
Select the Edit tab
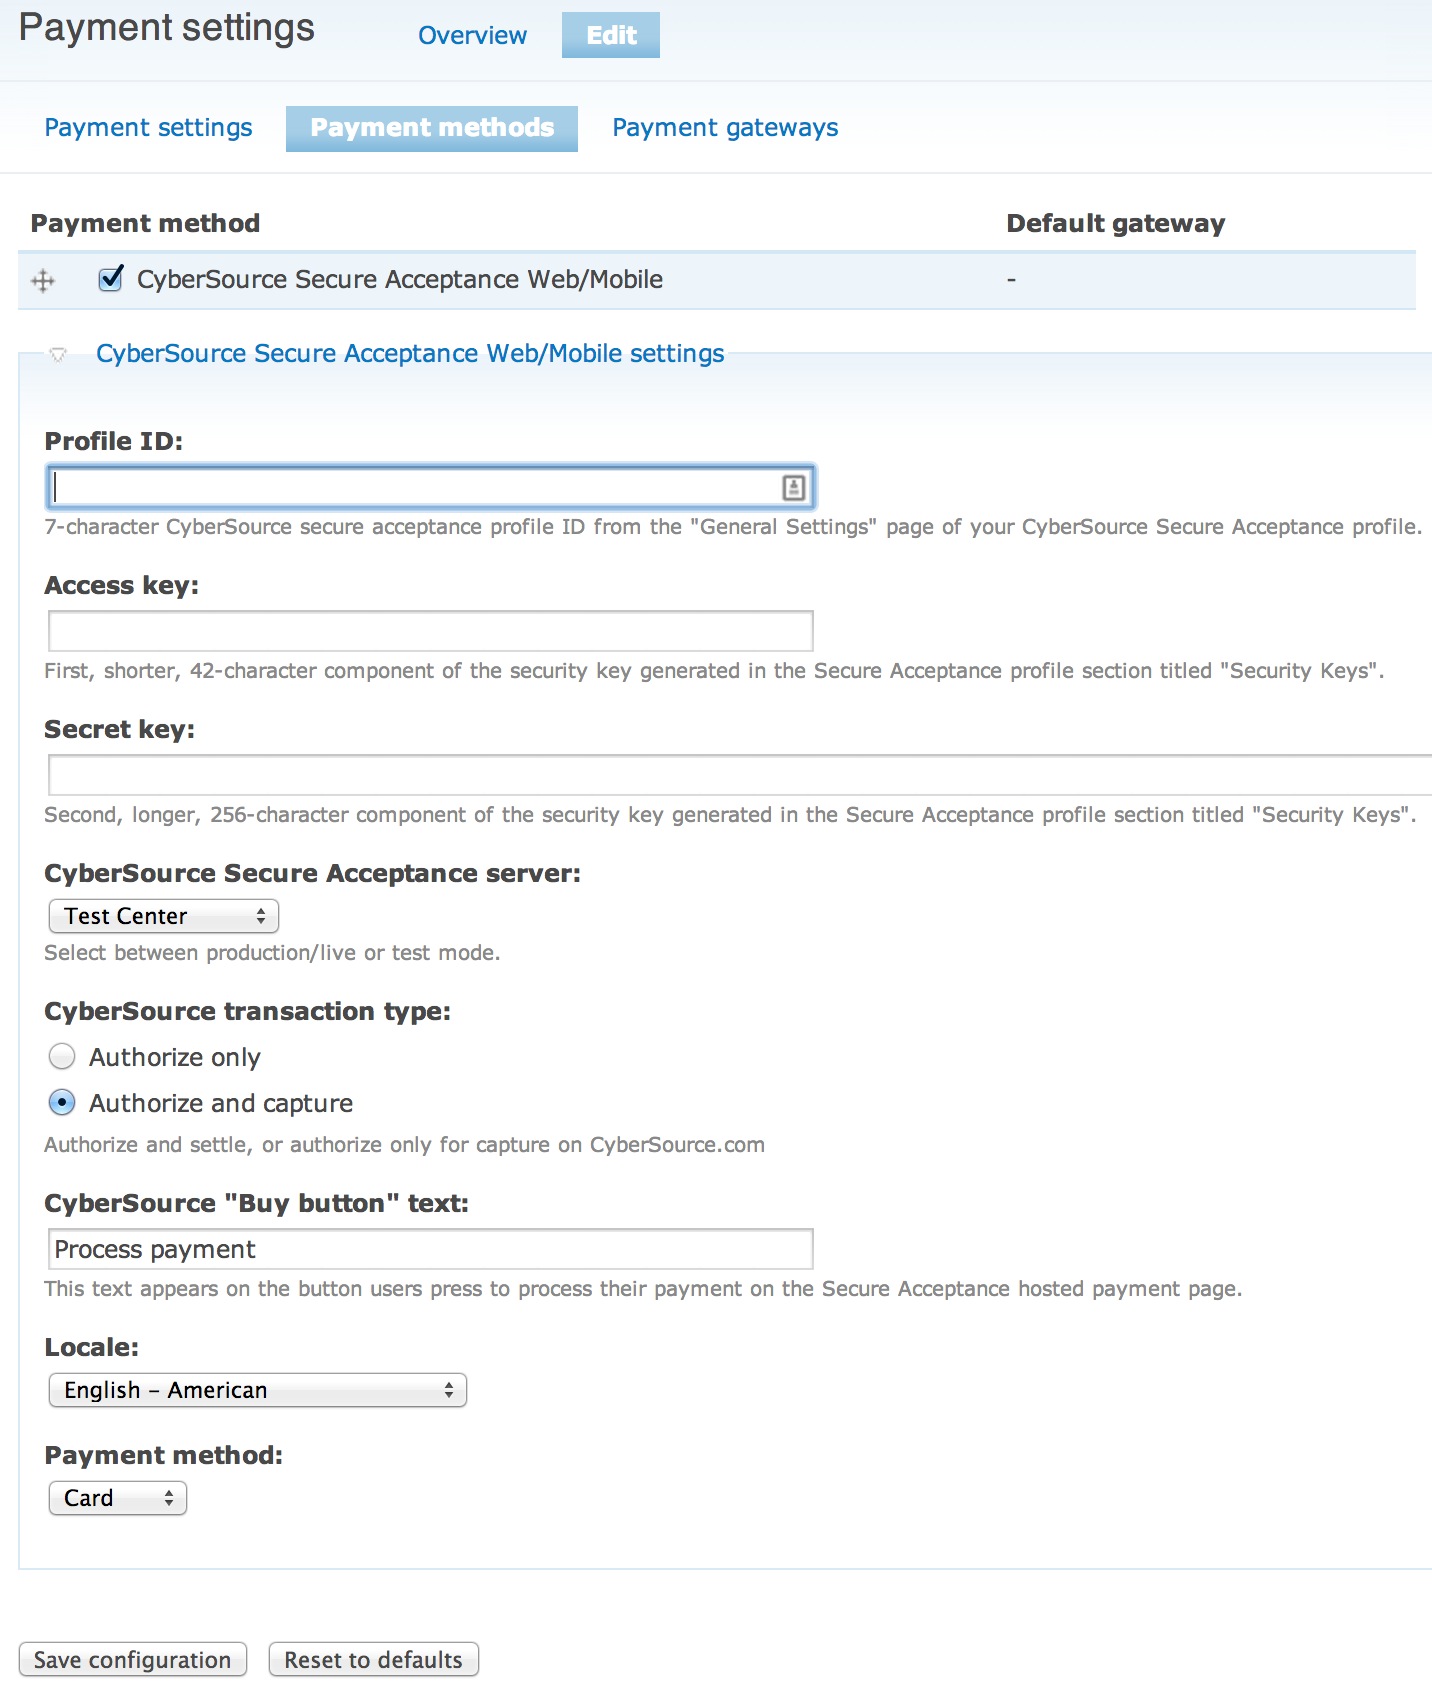click(610, 35)
